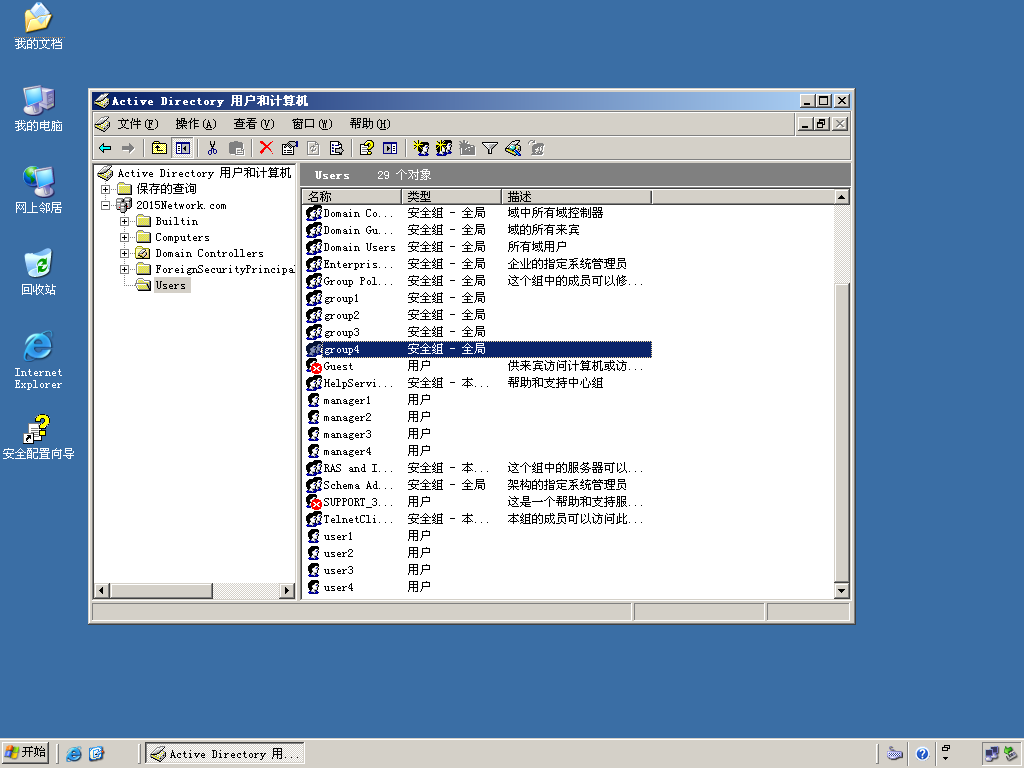Open the 帮助(H) menu
This screenshot has height=768, width=1024.
click(x=370, y=124)
